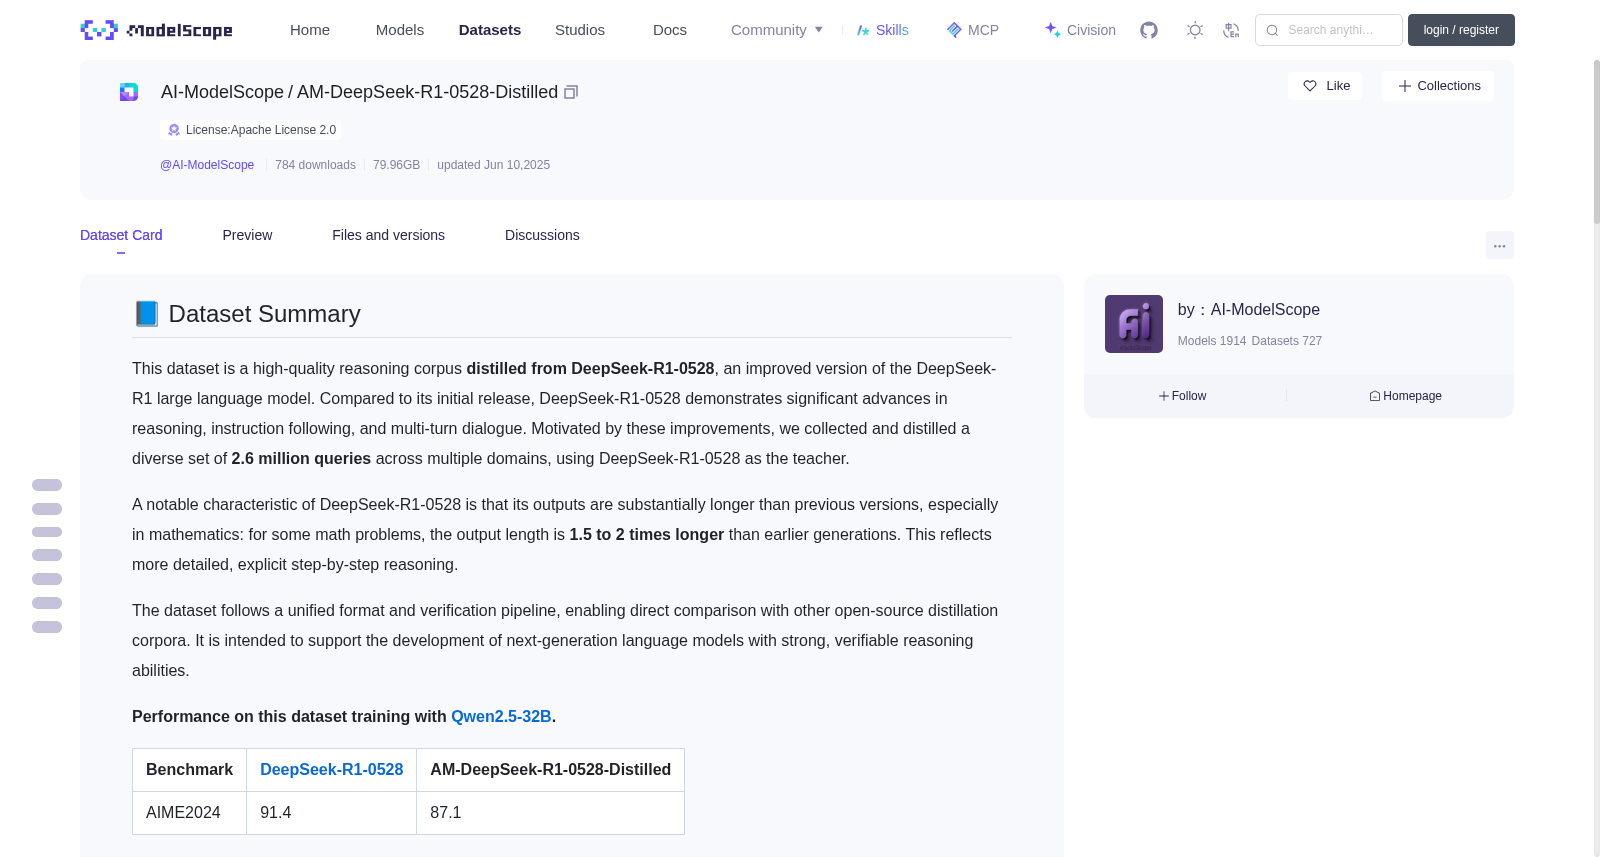Toggle the light/dark theme sun icon

[1195, 30]
